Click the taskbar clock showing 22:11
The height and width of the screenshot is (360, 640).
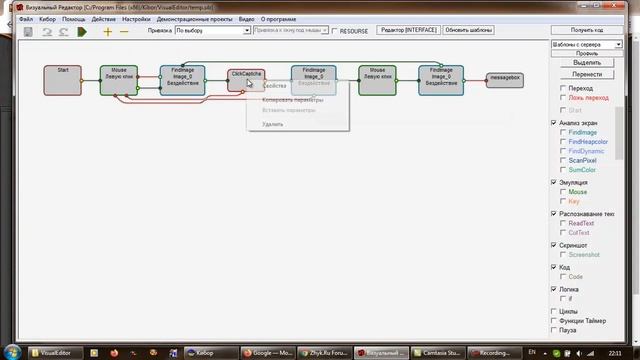(x=615, y=353)
